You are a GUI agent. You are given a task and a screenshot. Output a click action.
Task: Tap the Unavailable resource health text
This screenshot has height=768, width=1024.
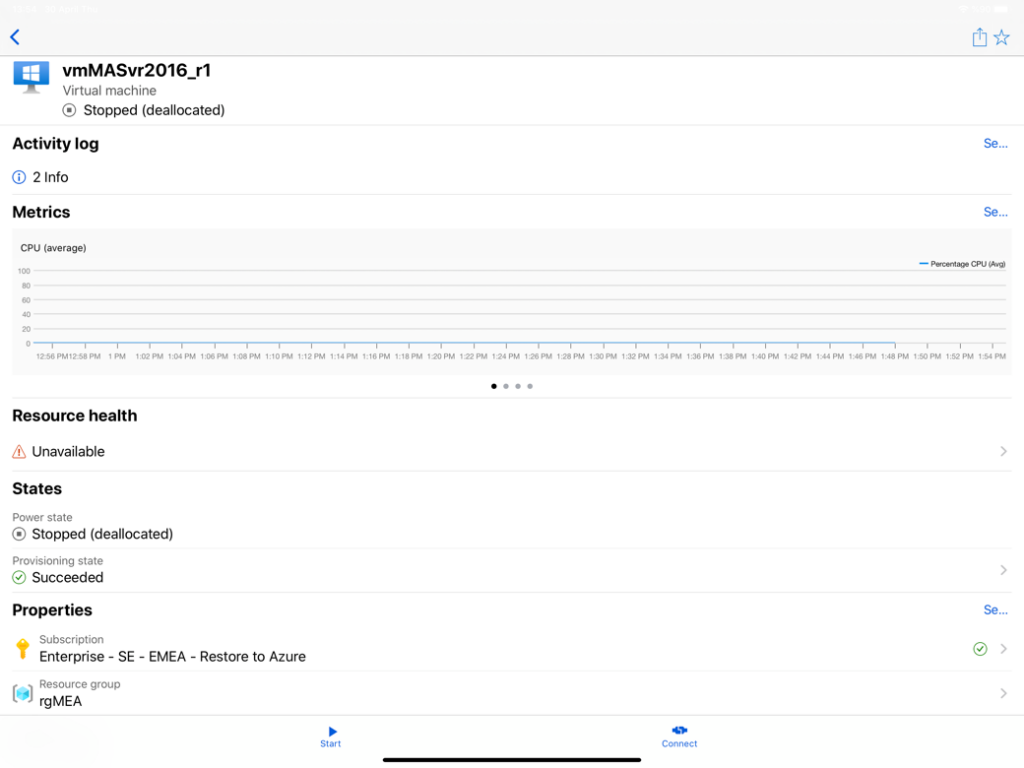(x=68, y=451)
